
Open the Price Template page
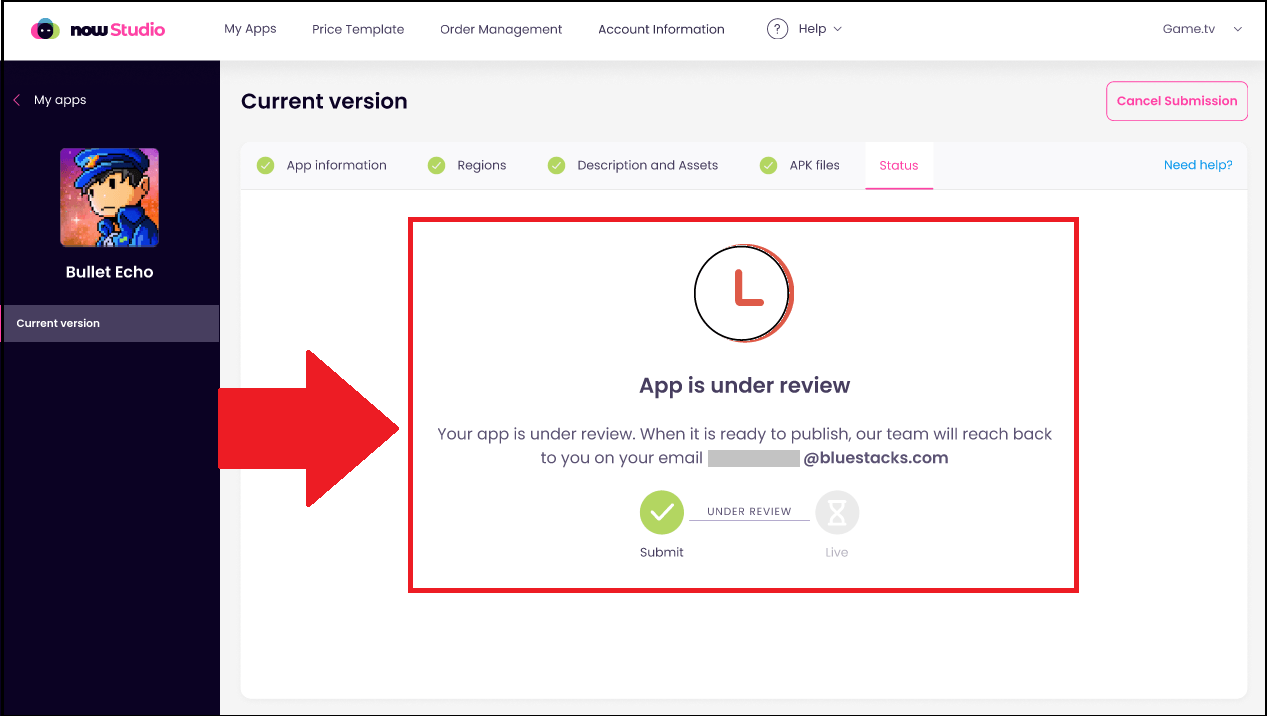358,29
